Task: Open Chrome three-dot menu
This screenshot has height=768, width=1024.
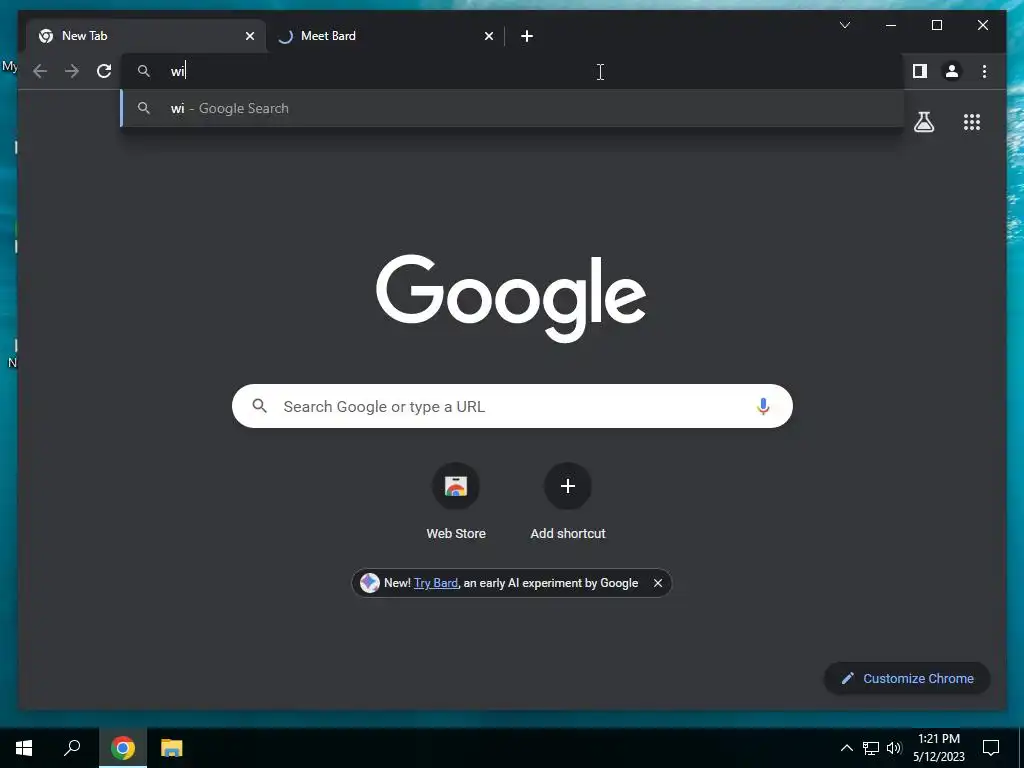Action: pyautogui.click(x=984, y=71)
